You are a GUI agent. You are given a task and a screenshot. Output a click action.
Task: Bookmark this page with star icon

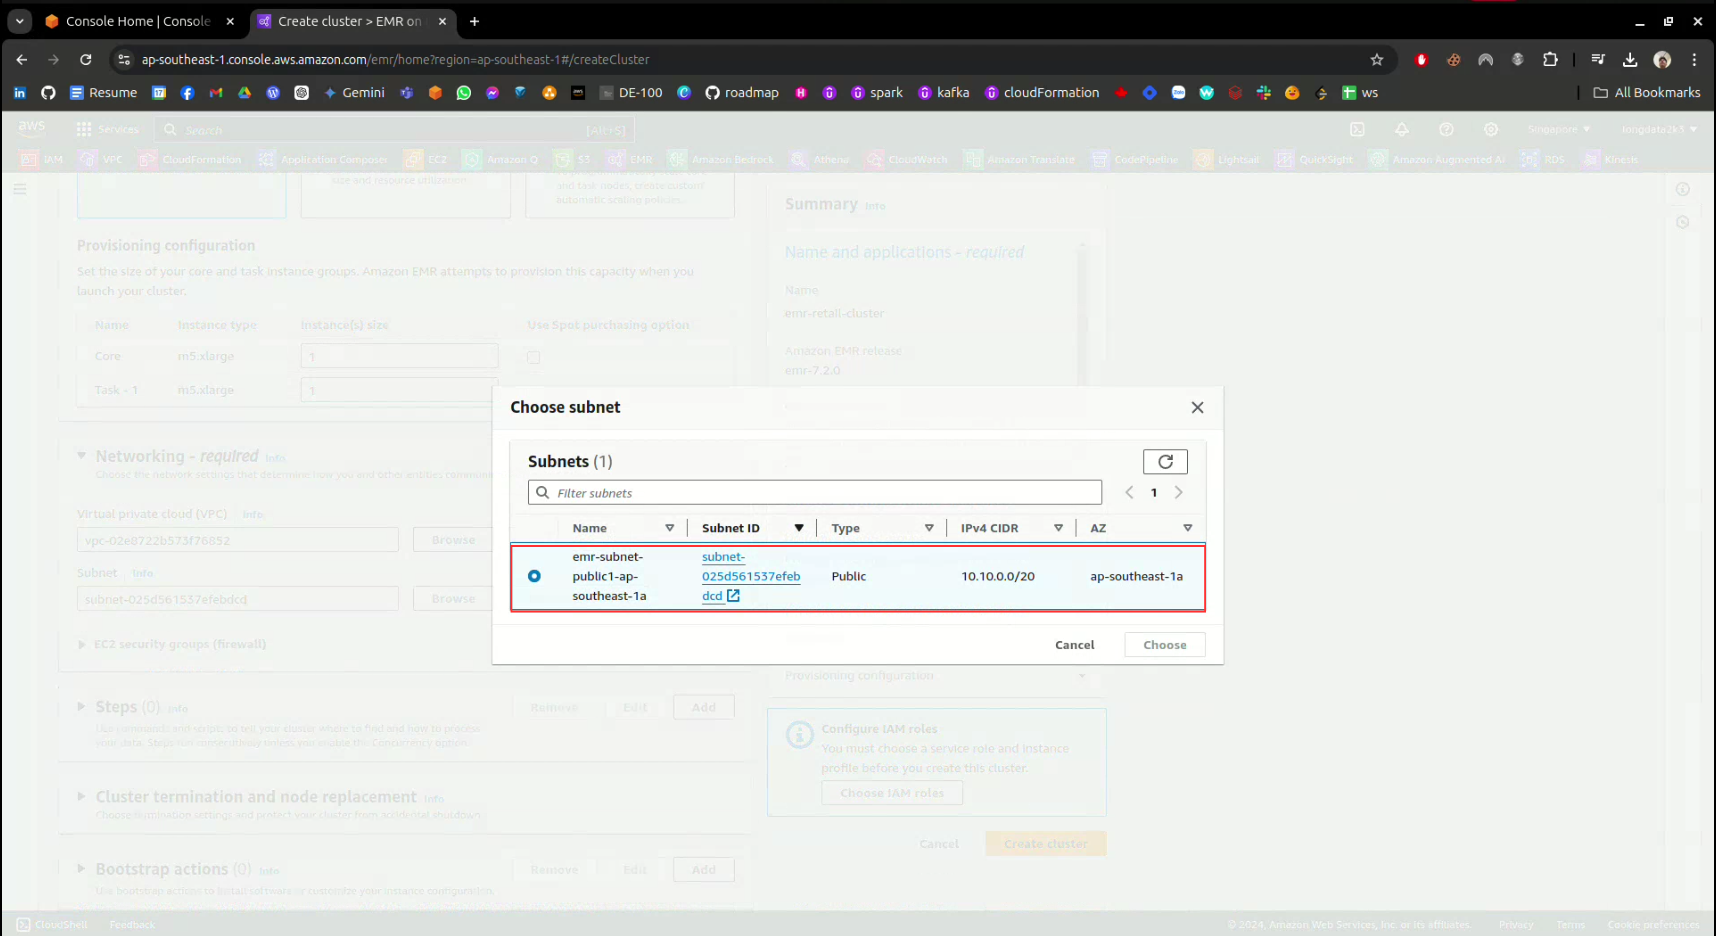pos(1376,60)
